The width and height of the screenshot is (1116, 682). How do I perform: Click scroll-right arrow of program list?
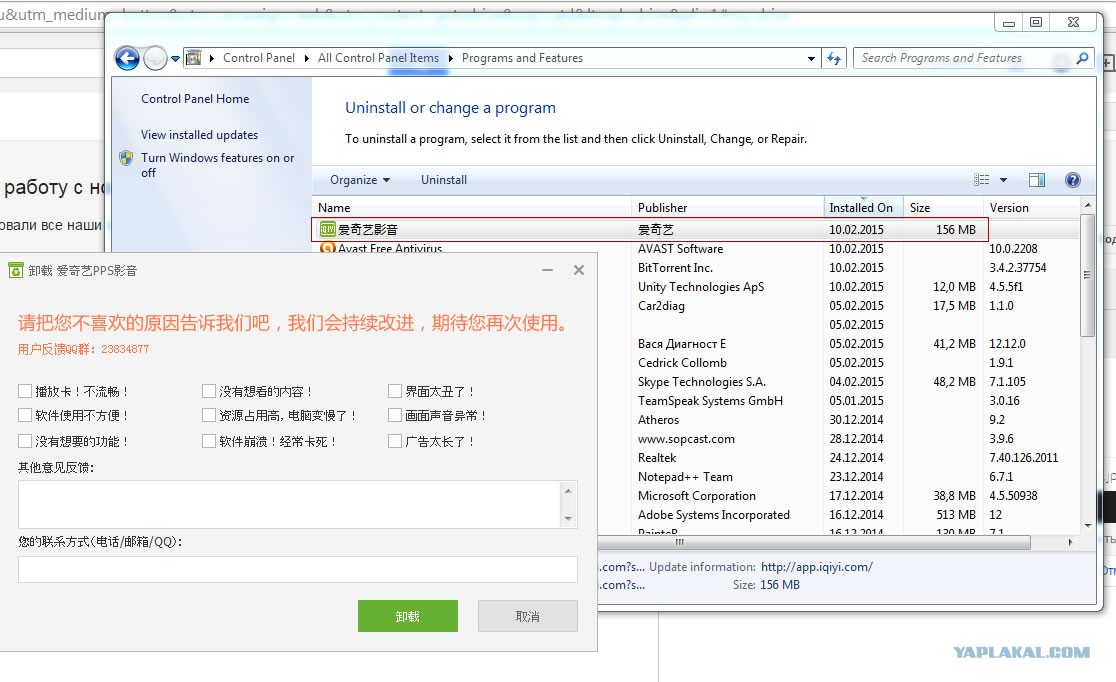[x=1070, y=542]
